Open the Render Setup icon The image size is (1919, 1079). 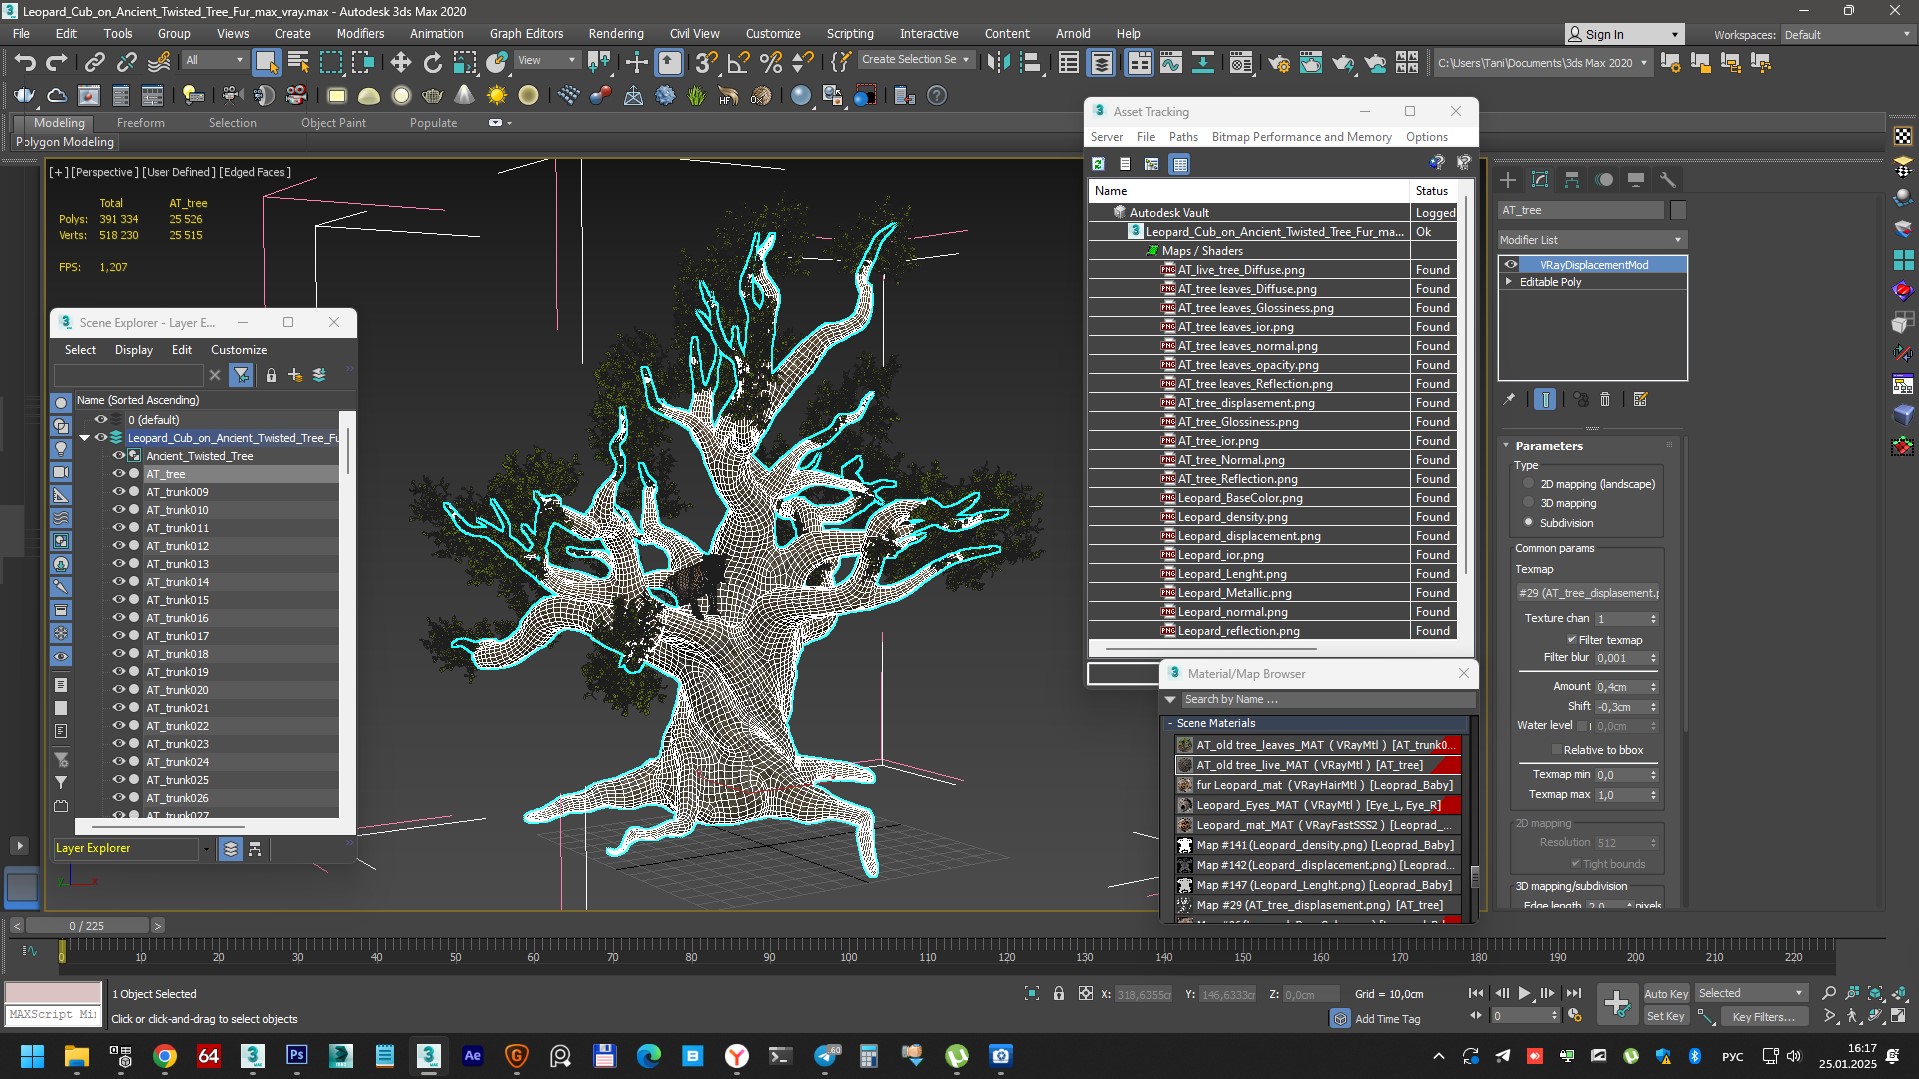1279,63
